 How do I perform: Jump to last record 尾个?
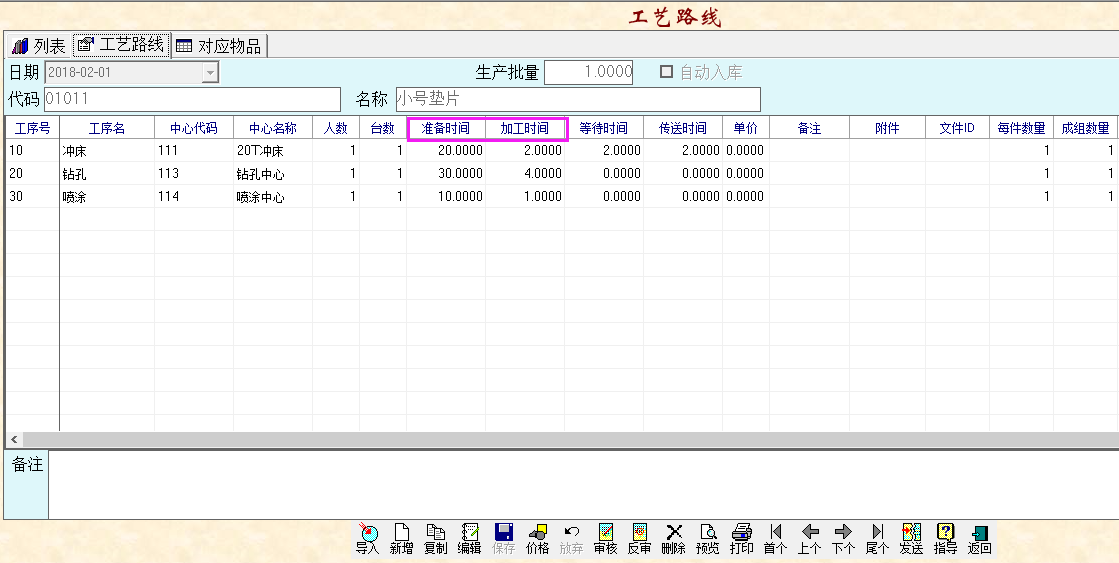tap(877, 539)
